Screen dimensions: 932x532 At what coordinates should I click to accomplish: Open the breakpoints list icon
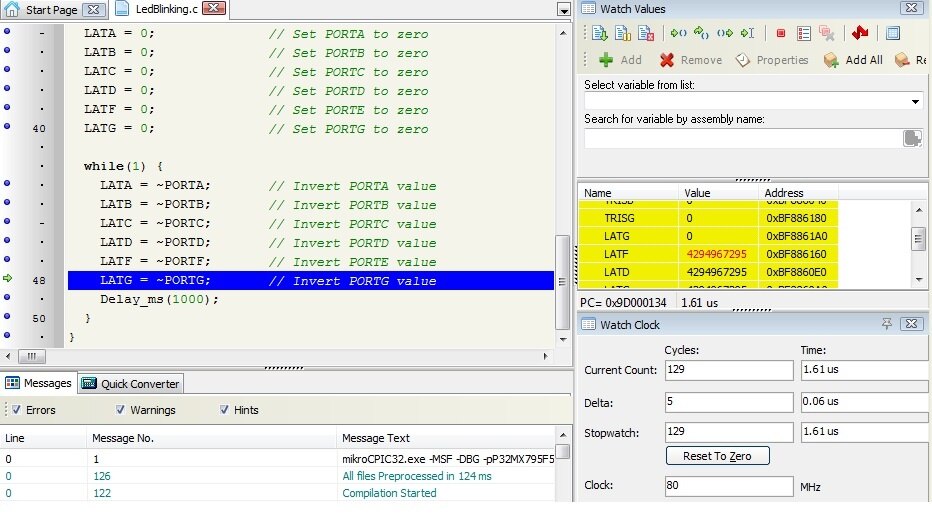pos(804,33)
